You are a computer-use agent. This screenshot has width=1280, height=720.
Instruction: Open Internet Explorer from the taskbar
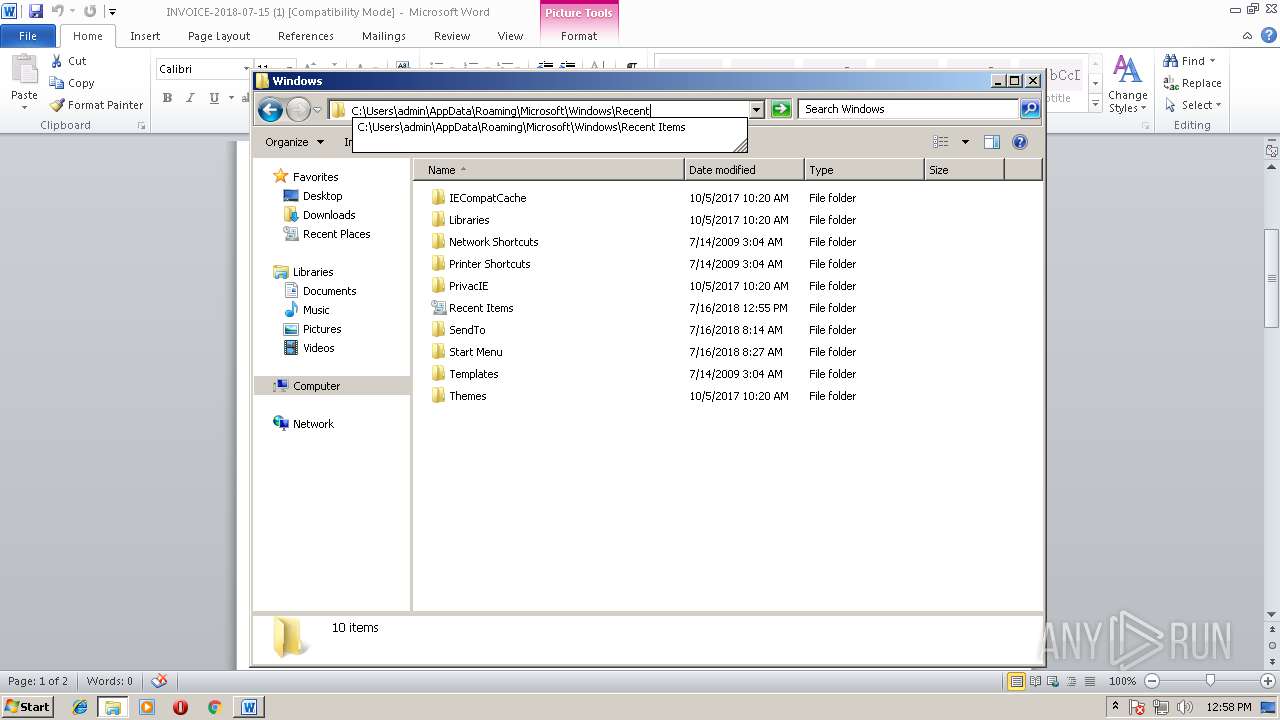pyautogui.click(x=80, y=707)
